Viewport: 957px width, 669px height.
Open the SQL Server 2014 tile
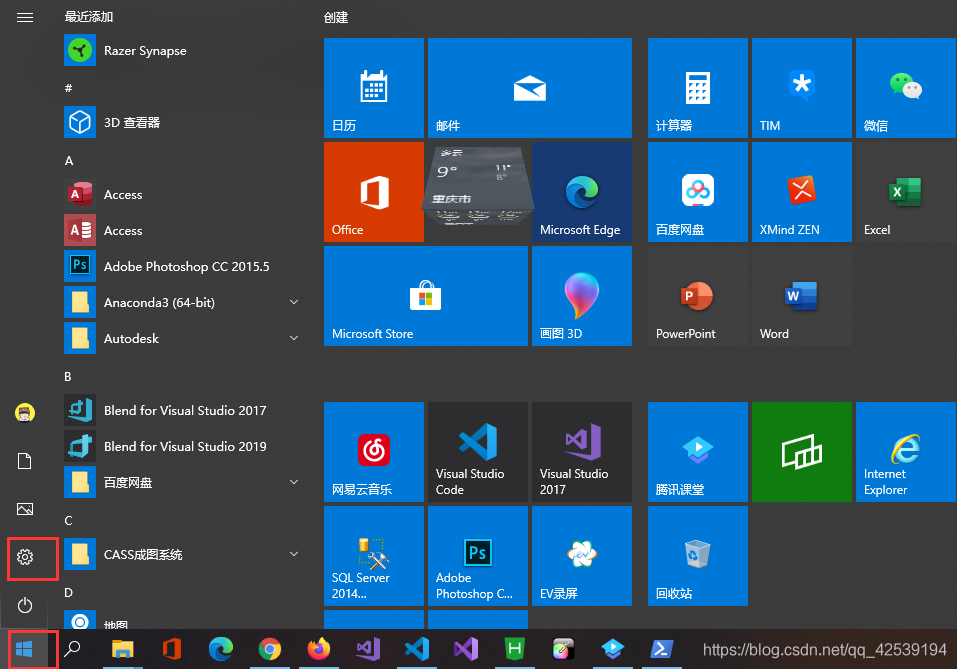coord(374,556)
